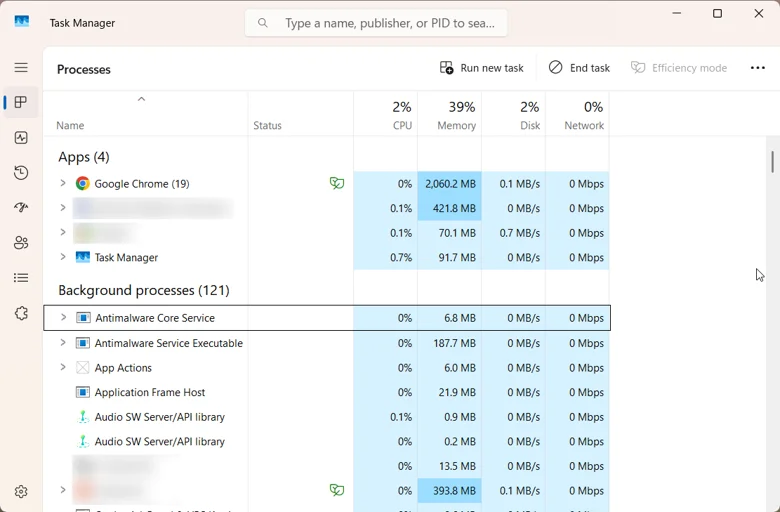Expand the Task Manager process row
The width and height of the screenshot is (780, 512).
[x=63, y=257]
